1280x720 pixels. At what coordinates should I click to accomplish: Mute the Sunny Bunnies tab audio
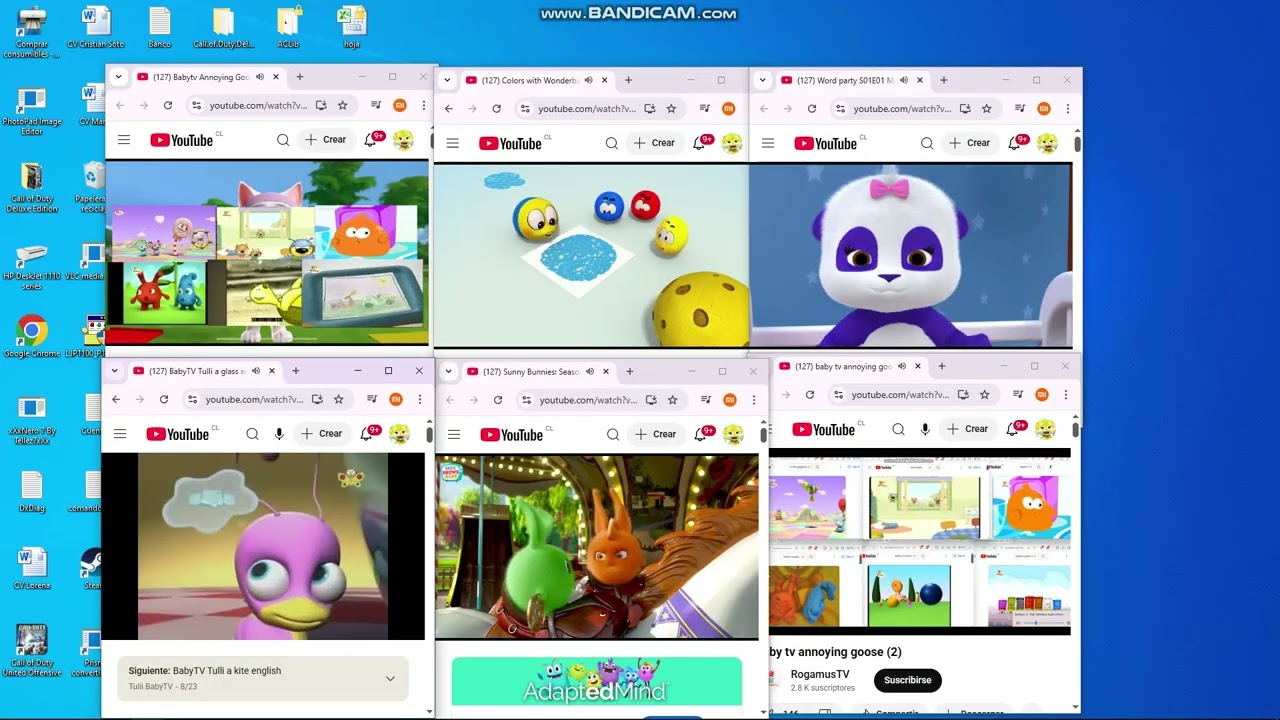[589, 371]
